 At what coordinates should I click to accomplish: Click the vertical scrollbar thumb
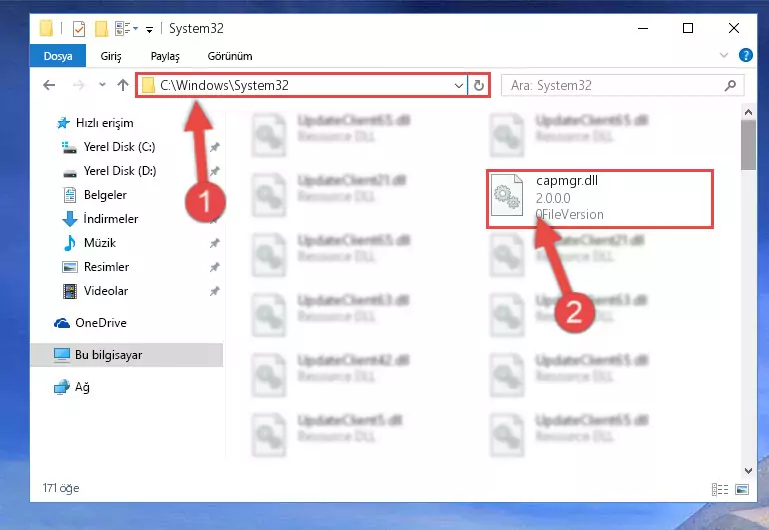pos(748,145)
